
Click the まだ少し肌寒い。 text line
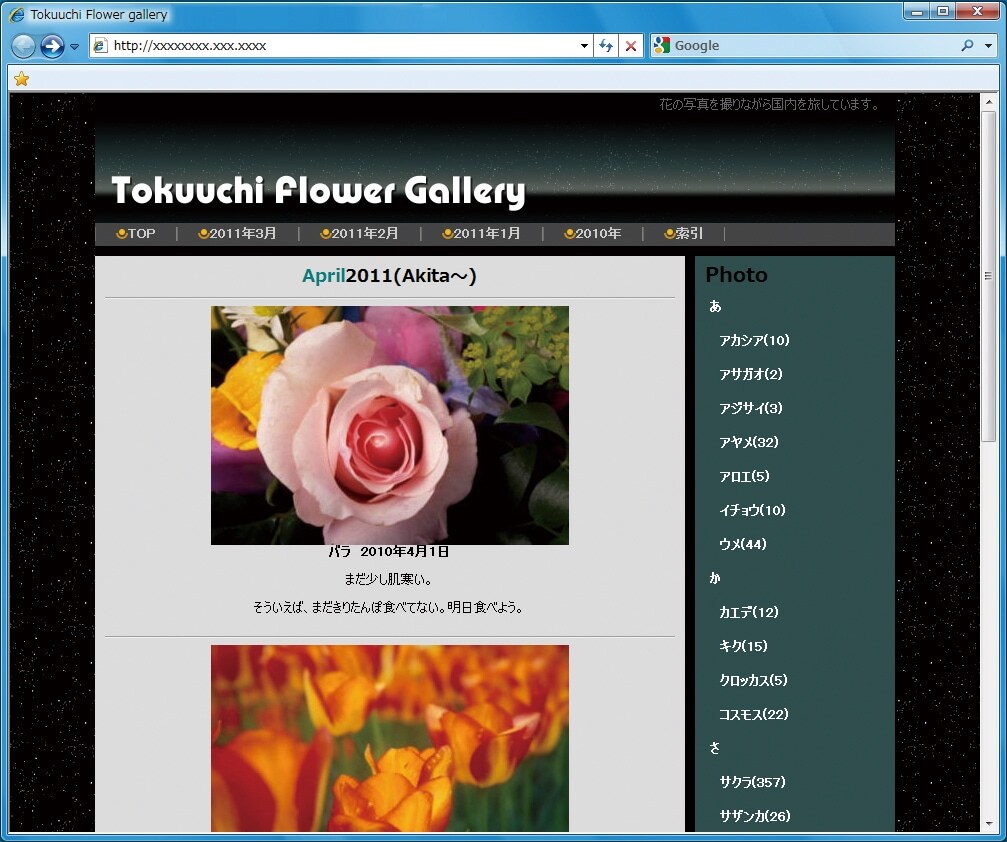[389, 579]
